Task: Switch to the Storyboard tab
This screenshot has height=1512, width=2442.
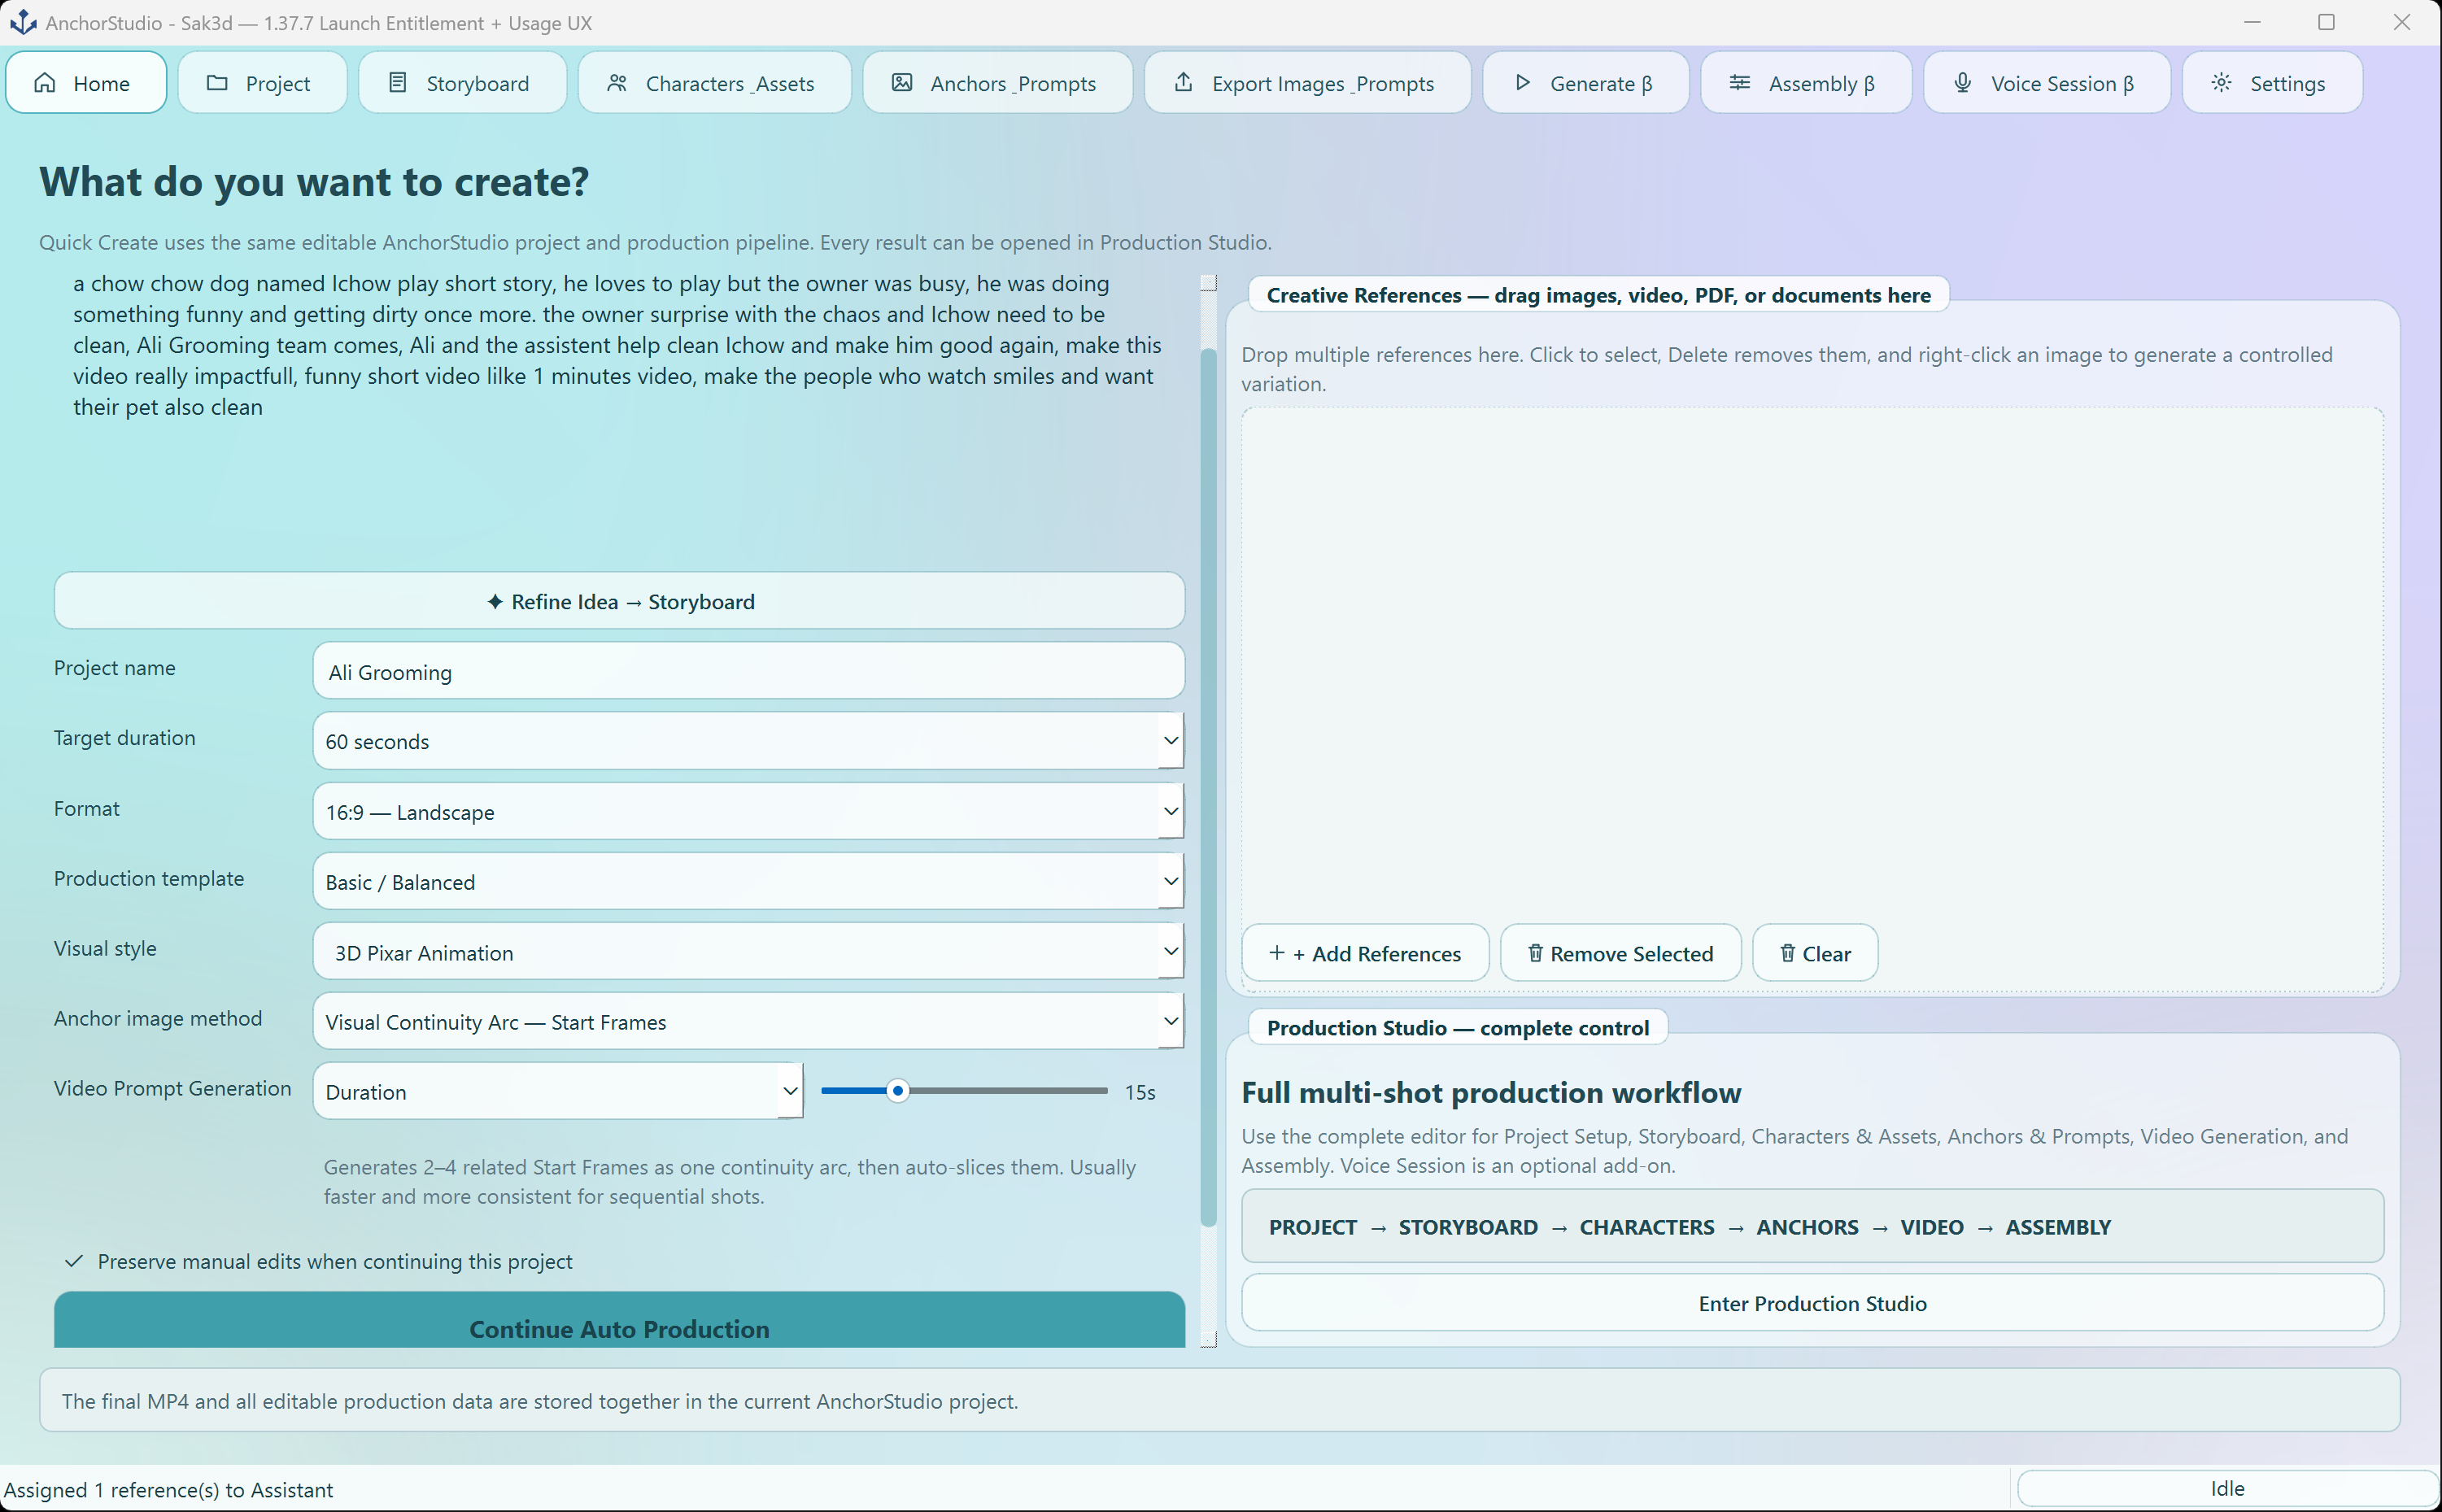Action: click(462, 83)
